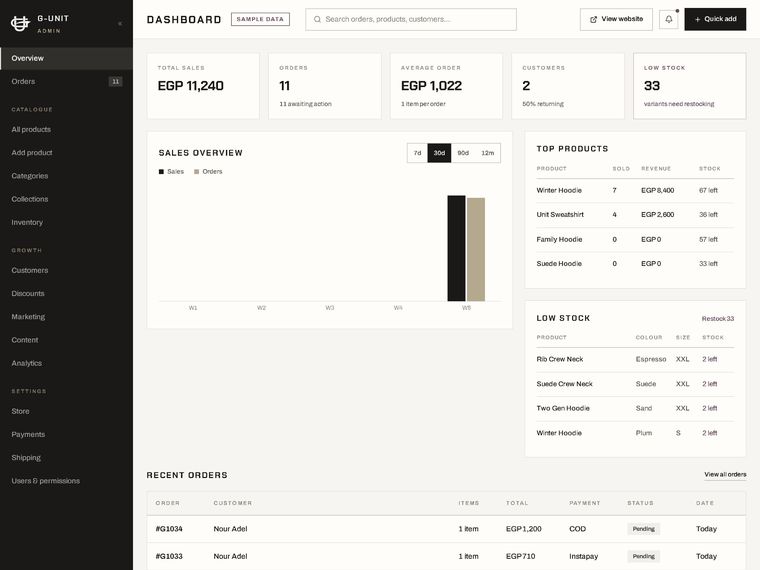Click the search magnifier icon

(x=317, y=19)
